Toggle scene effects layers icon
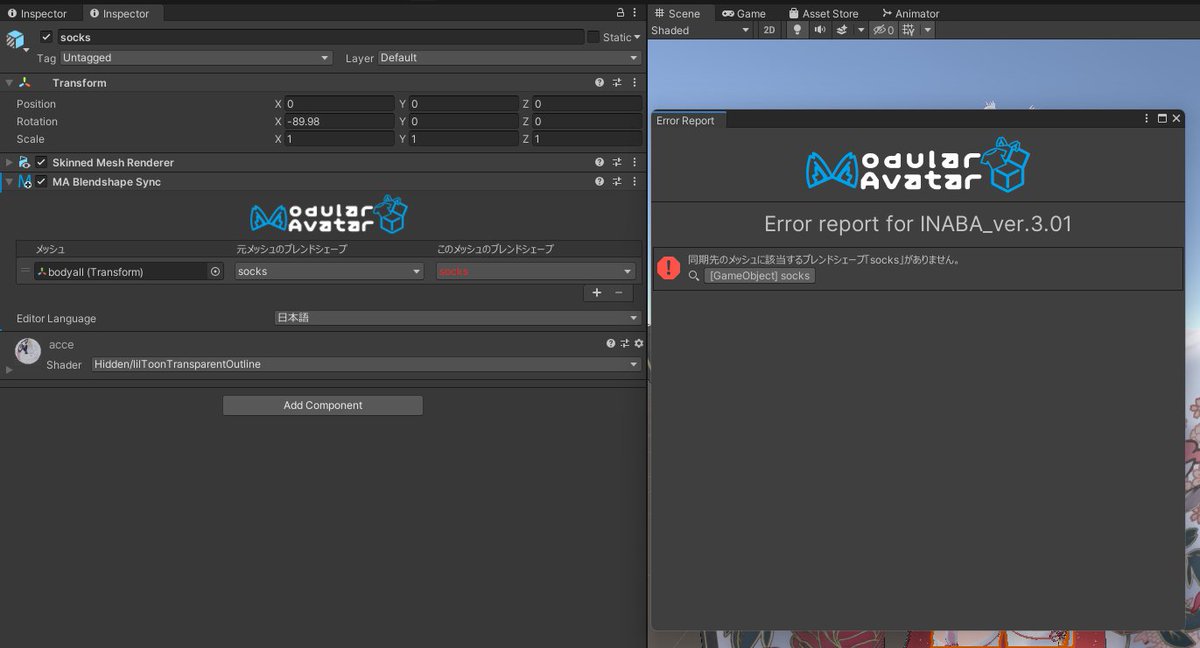Viewport: 1200px width, 648px height. click(842, 30)
